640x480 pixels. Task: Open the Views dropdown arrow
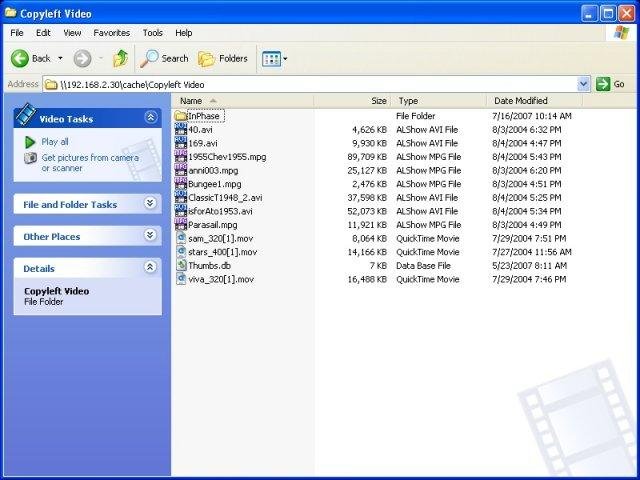click(285, 59)
